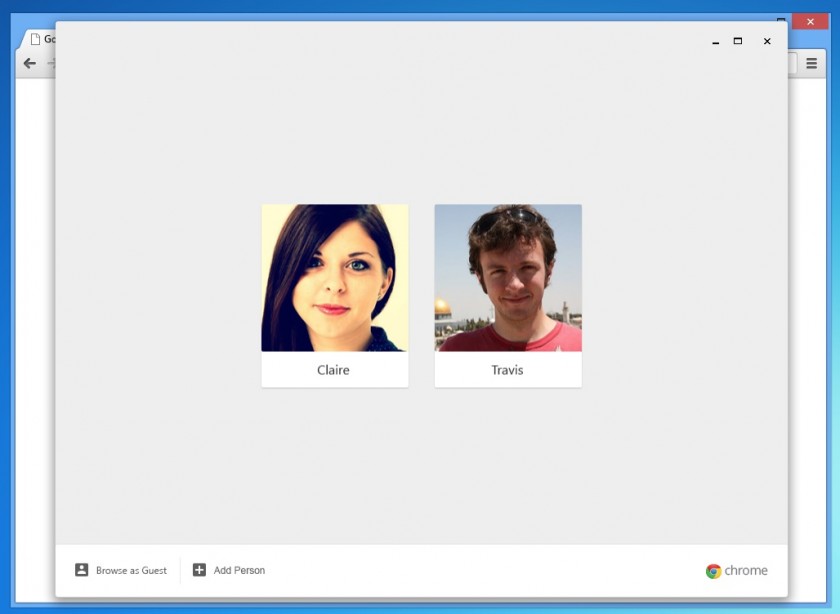Click Add Person
Image resolution: width=840 pixels, height=614 pixels.
[x=240, y=570]
